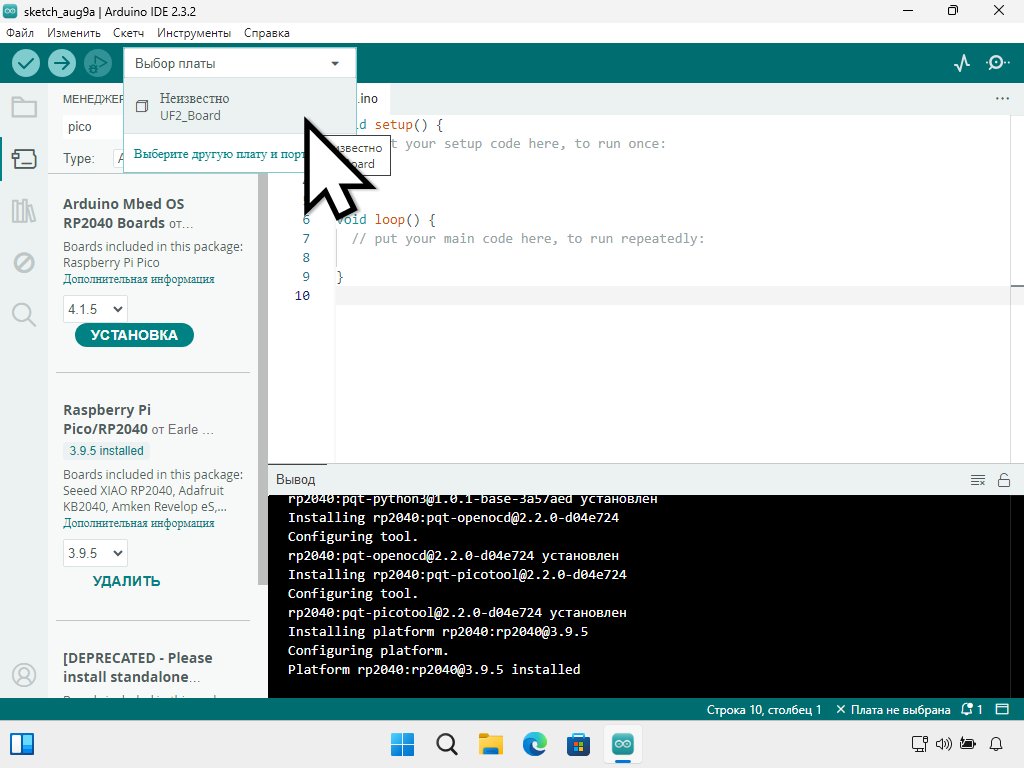The height and width of the screenshot is (768, 1024).
Task: Click the display tray icon on the taskbar
Action: pyautogui.click(x=919, y=743)
